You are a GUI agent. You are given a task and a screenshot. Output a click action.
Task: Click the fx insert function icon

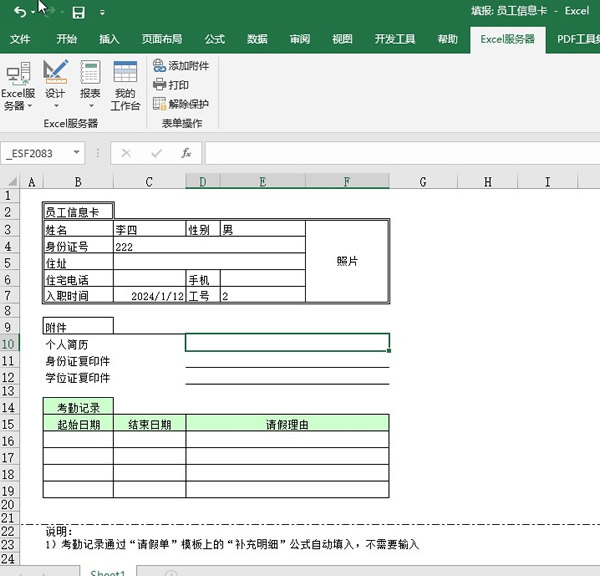pyautogui.click(x=186, y=153)
